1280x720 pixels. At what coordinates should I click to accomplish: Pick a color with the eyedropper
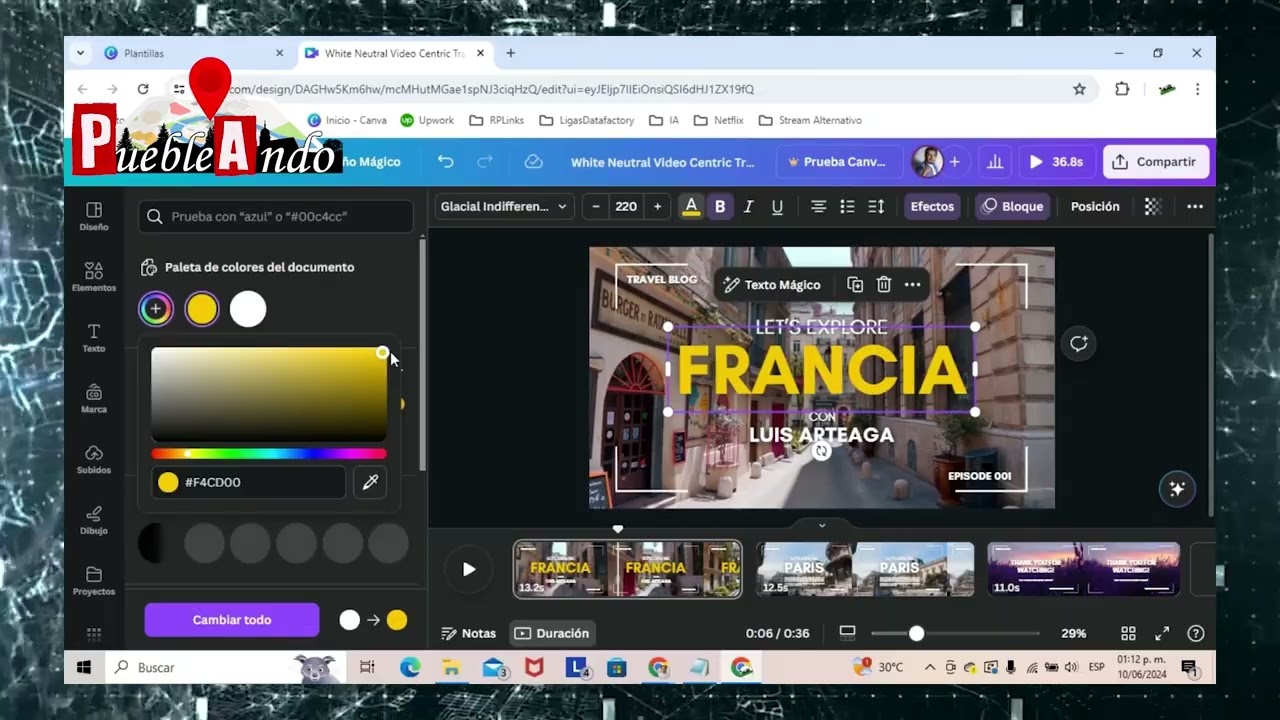click(x=370, y=482)
